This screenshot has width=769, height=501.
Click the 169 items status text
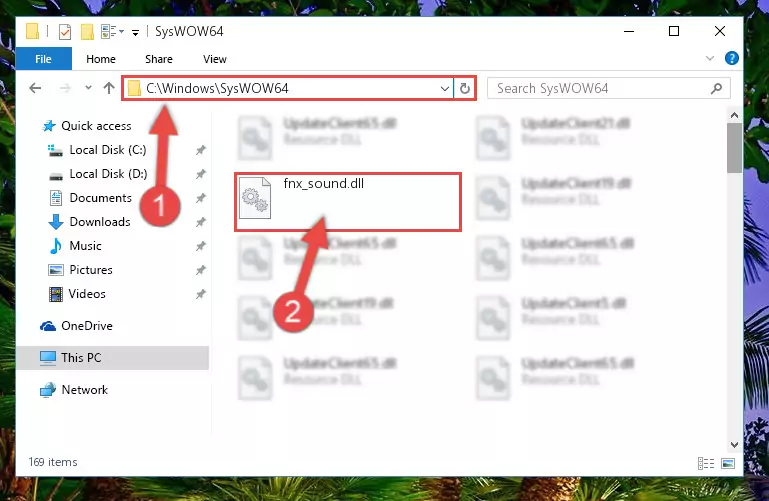pos(53,462)
